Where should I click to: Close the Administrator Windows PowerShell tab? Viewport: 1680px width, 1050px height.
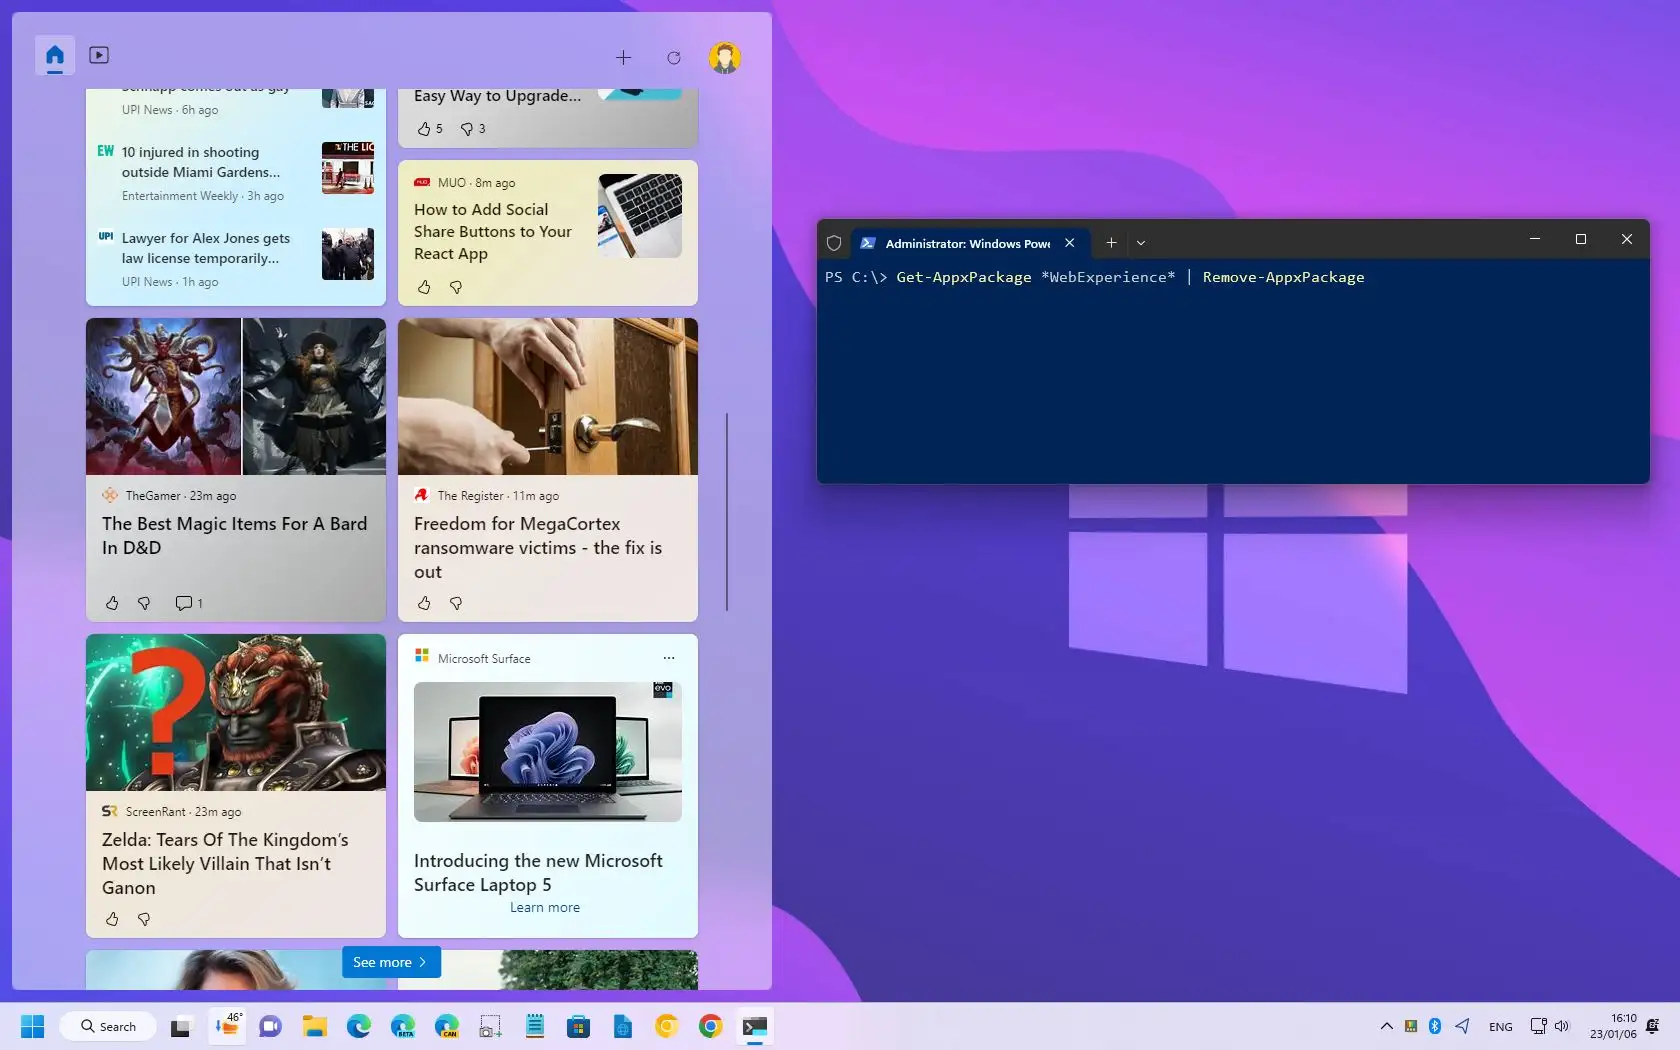[x=1070, y=243]
